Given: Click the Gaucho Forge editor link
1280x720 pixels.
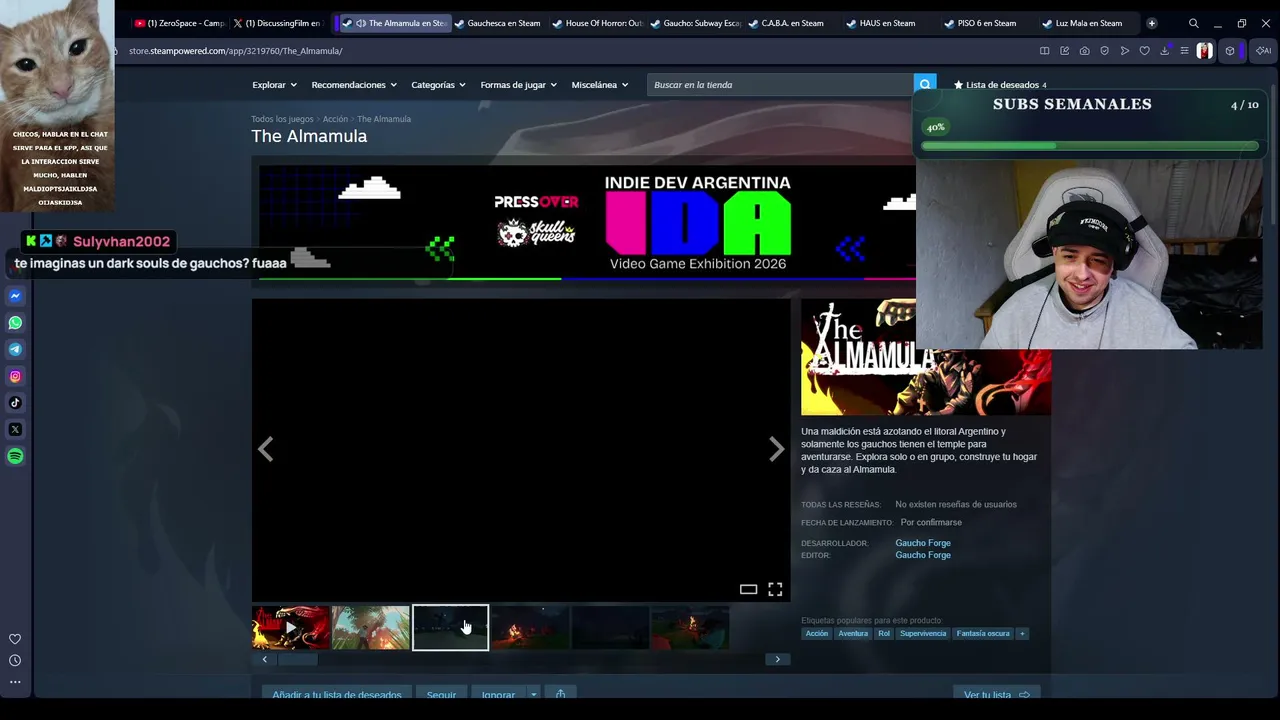Looking at the screenshot, I should [x=923, y=555].
